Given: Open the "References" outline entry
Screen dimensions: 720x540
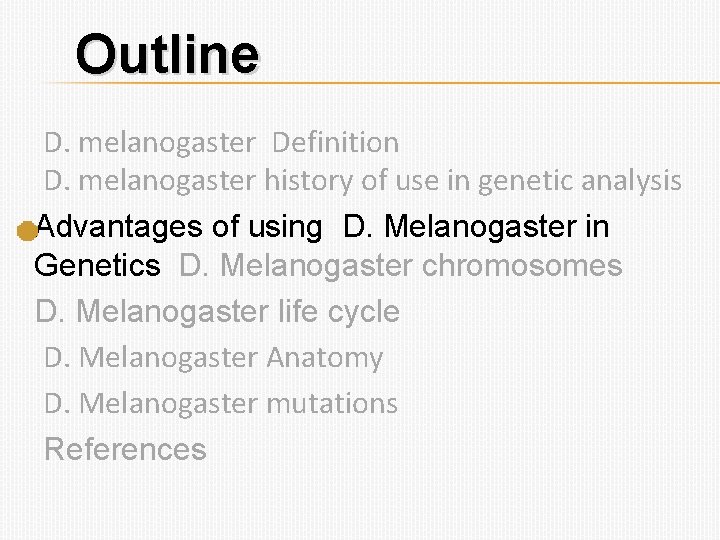Looking at the screenshot, I should point(125,449).
